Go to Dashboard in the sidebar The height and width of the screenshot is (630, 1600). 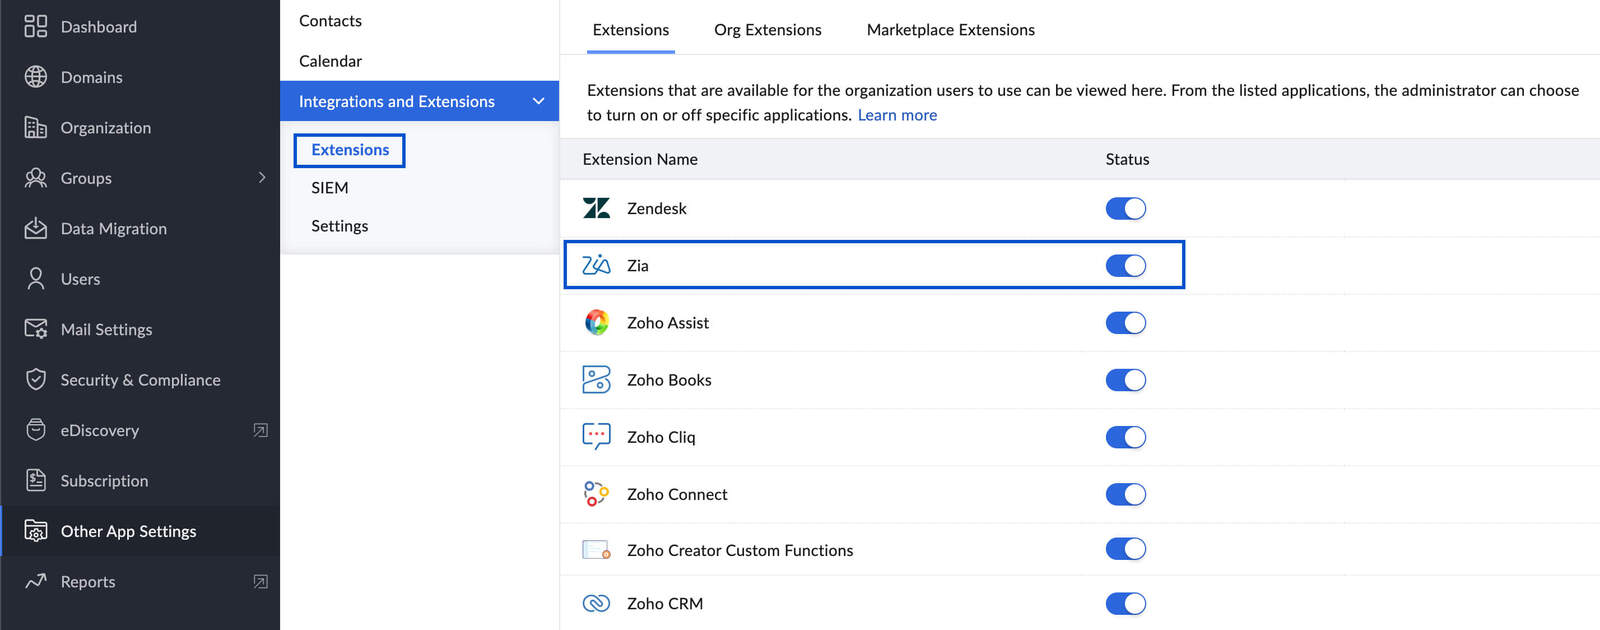tap(99, 27)
